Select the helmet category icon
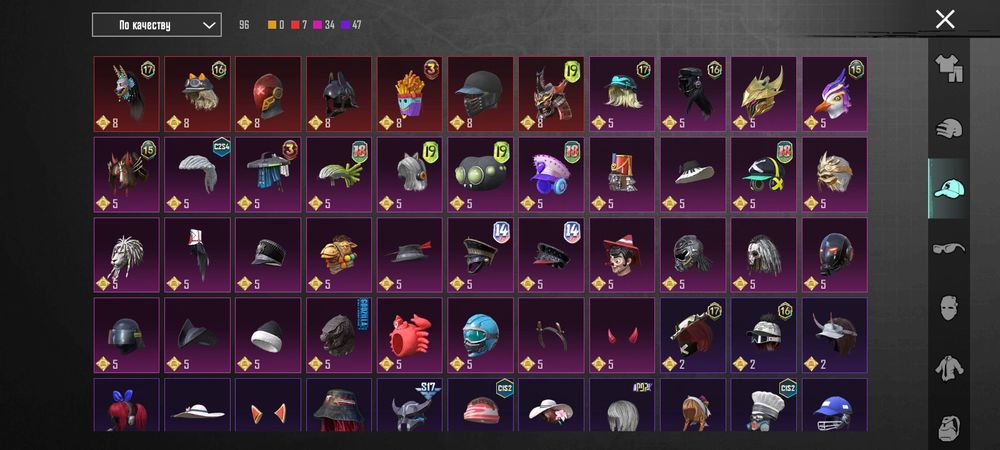Screen dimensions: 1000x450 coord(948,128)
